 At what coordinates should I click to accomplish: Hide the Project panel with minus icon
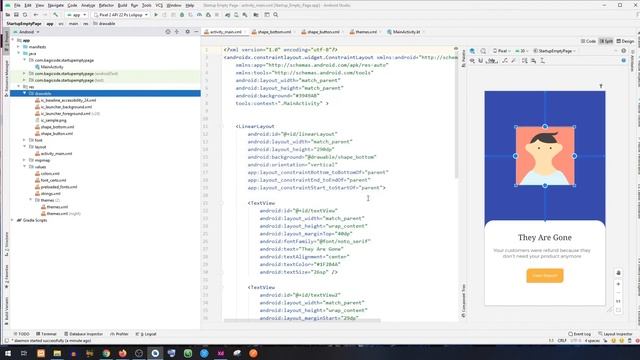[x=196, y=31]
